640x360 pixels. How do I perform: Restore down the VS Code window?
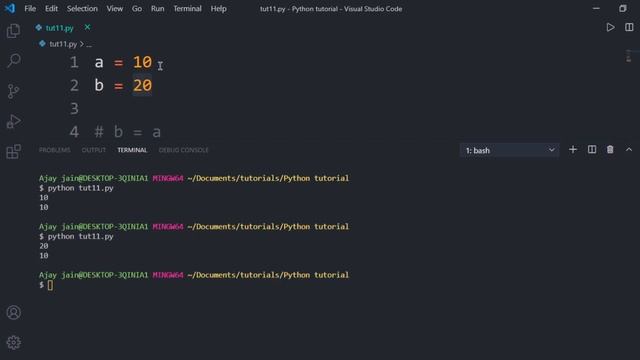pyautogui.click(x=622, y=8)
